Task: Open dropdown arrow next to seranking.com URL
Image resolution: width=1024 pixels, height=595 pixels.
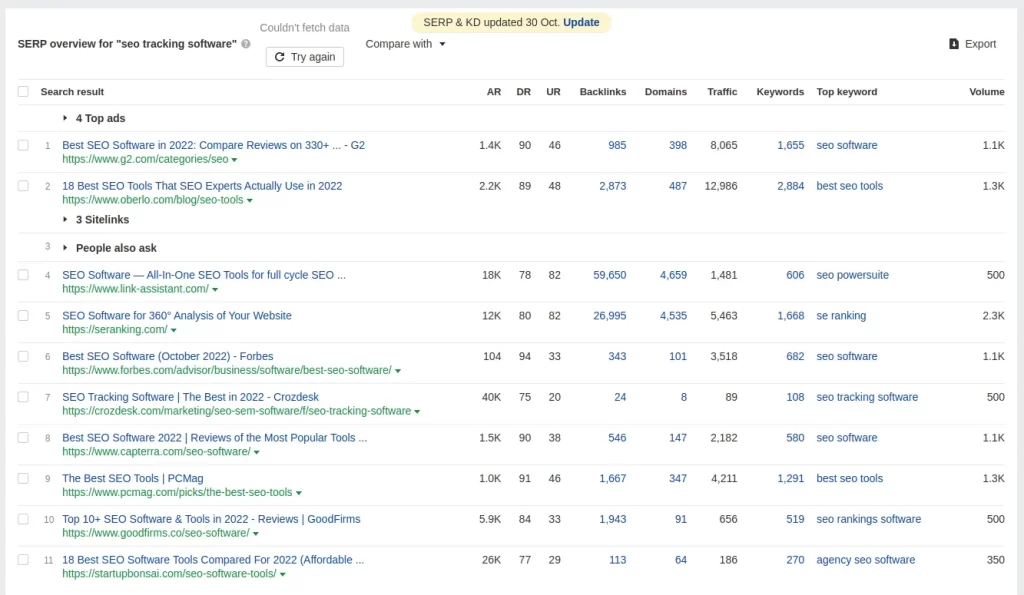Action: (x=174, y=330)
